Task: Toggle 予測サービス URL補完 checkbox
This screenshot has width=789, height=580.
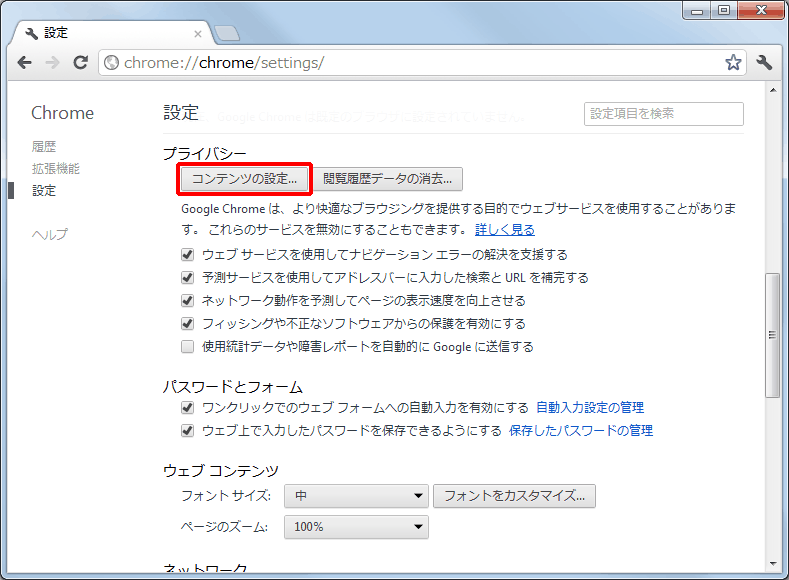Action: tap(187, 278)
